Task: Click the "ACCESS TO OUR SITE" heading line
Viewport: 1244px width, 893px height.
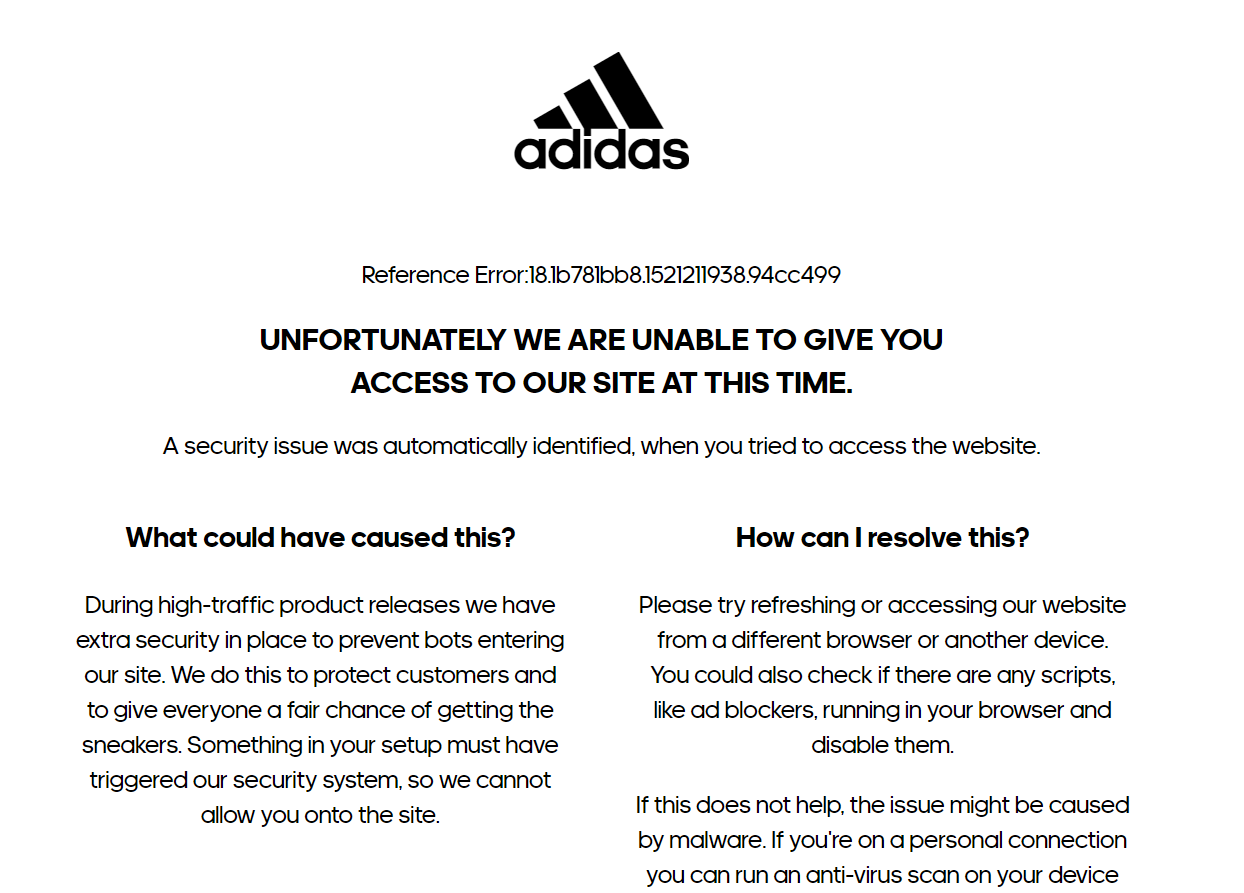Action: click(601, 383)
